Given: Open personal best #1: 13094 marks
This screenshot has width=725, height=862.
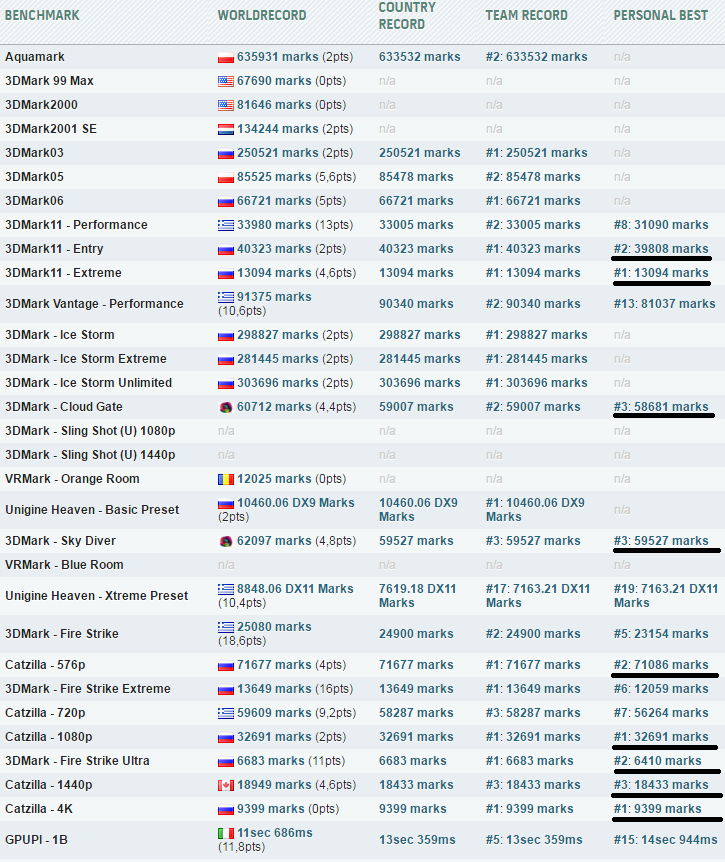Looking at the screenshot, I should pos(660,273).
